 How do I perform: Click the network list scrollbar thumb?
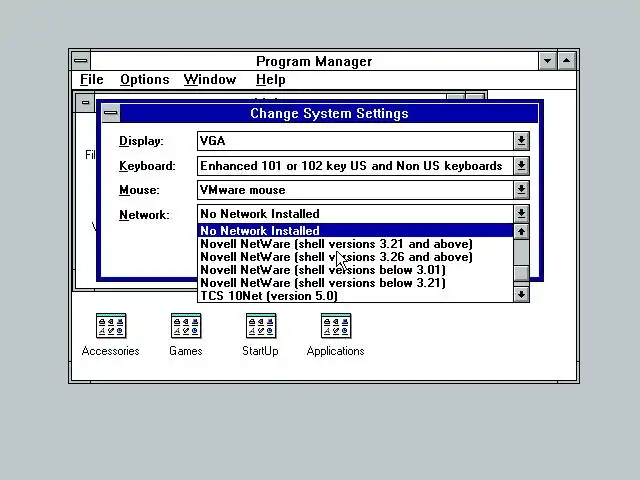coord(521,273)
